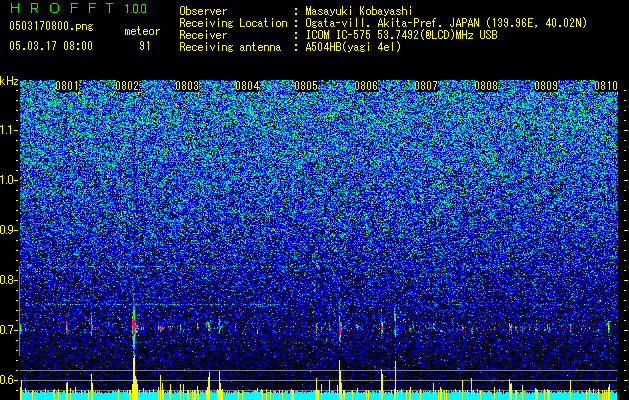
Task: Click the strong meteor echo after 0802
Action: tap(134, 327)
